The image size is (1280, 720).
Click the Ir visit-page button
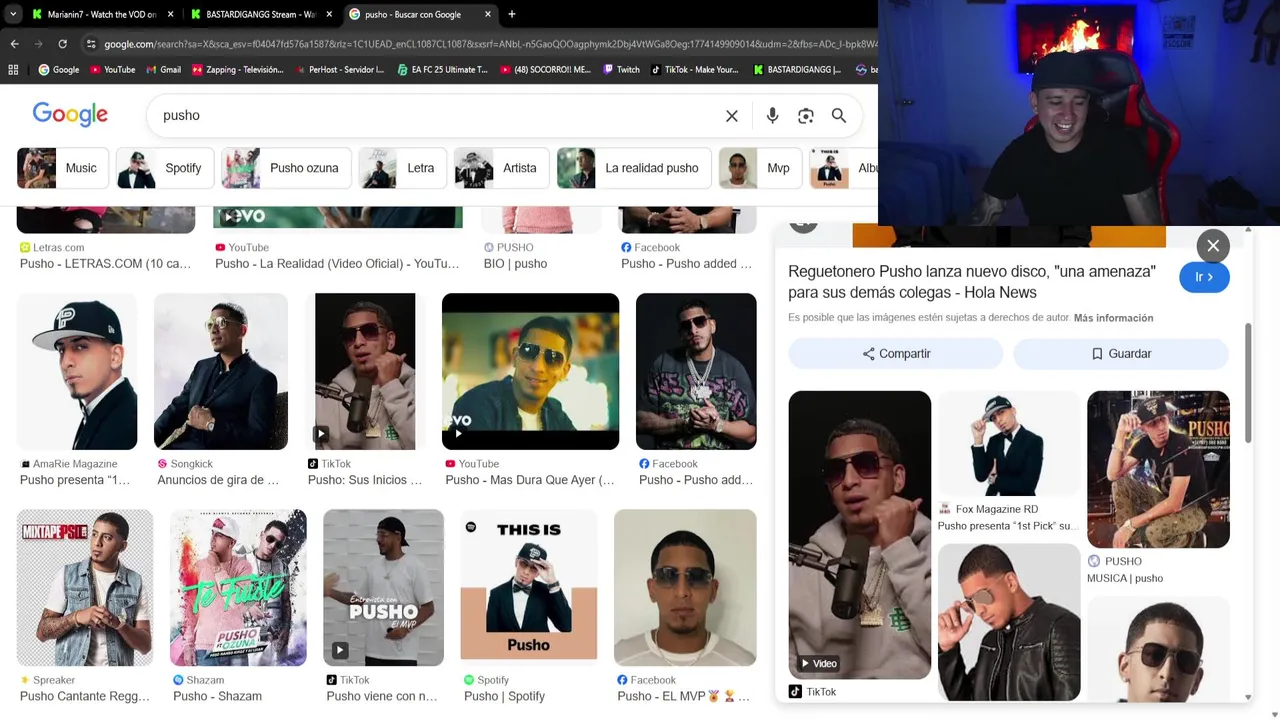tap(1204, 277)
